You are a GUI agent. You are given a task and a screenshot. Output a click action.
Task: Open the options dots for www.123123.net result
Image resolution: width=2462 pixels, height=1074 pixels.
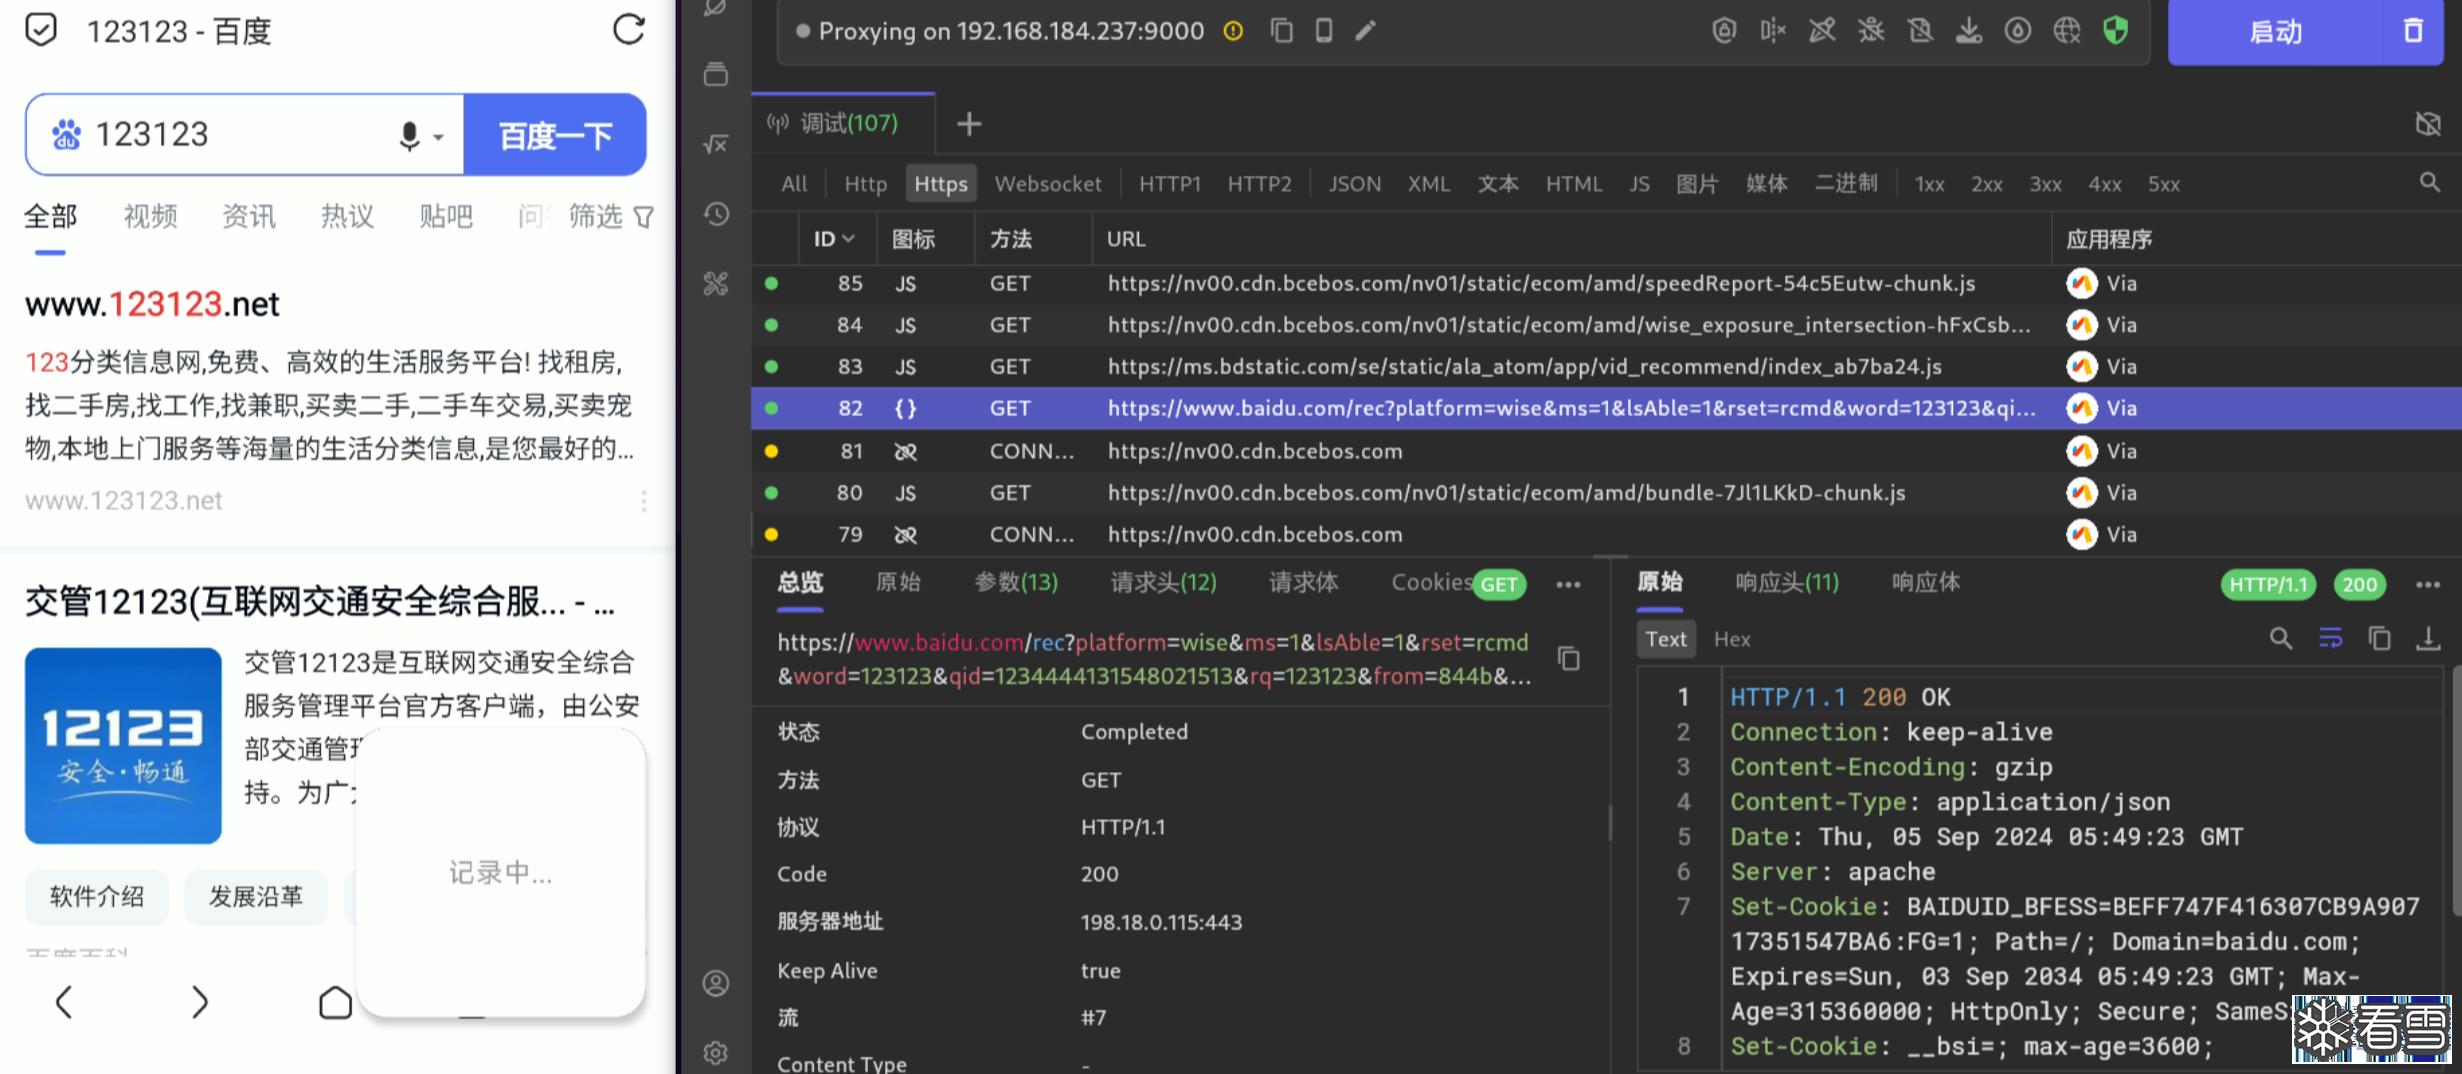644,500
